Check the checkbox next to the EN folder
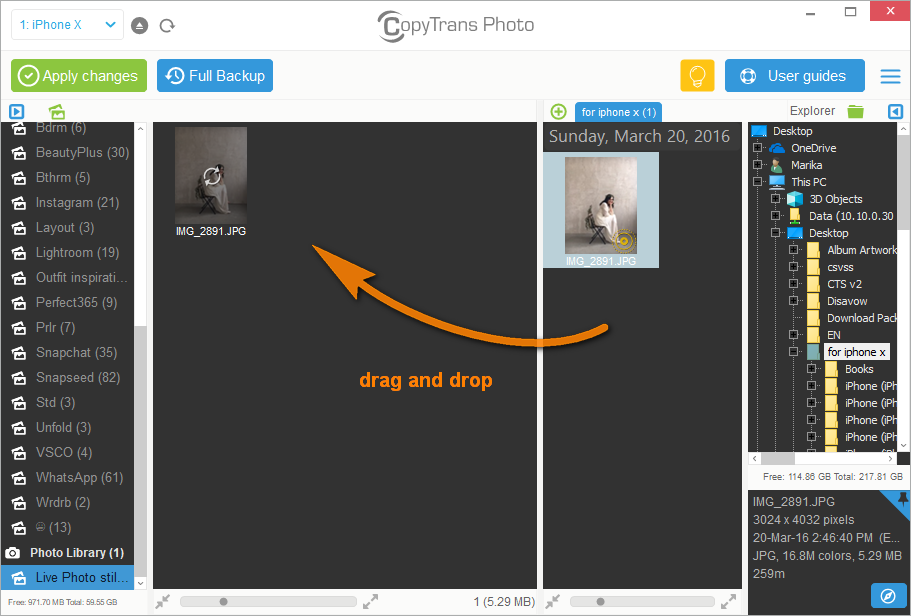Viewport: 911px width, 616px height. tap(793, 335)
